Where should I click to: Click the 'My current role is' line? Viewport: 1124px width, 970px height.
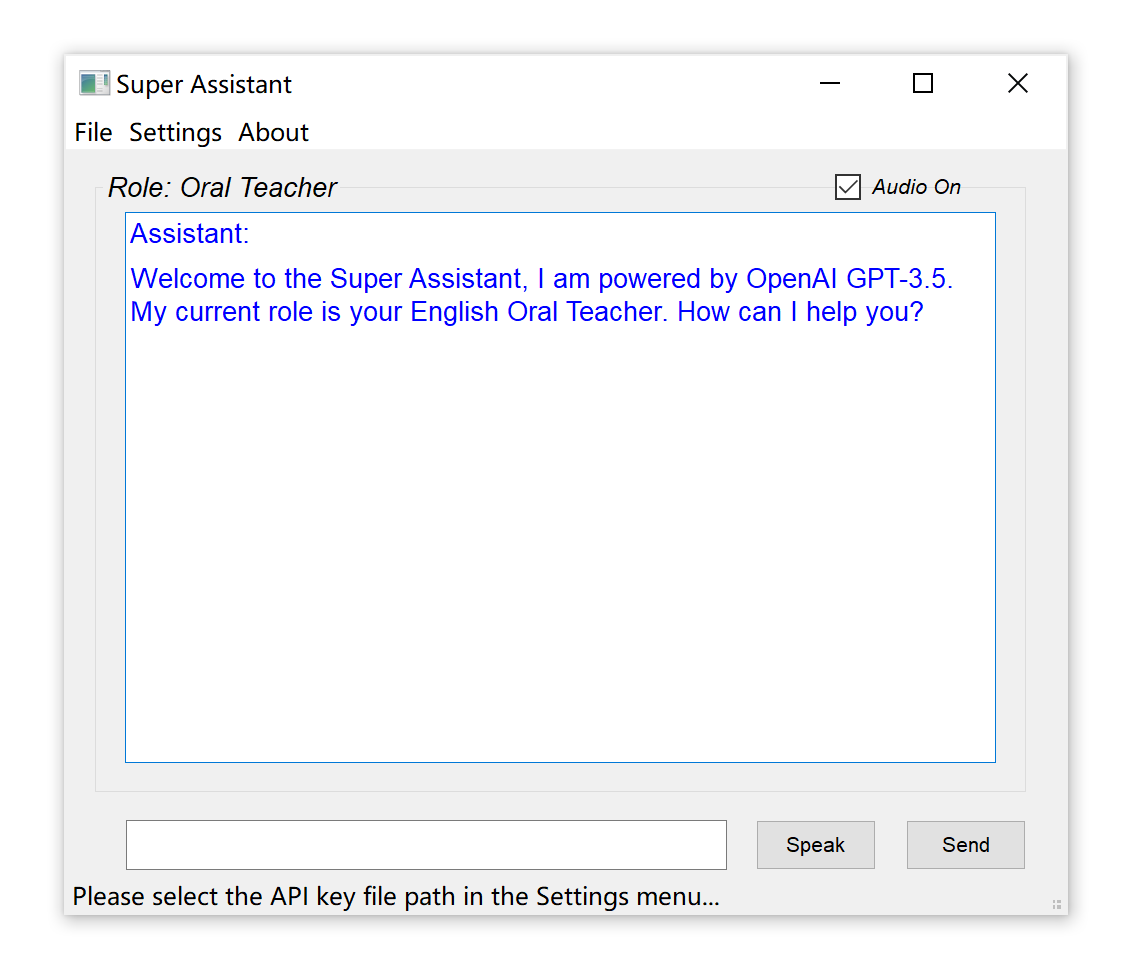pos(527,312)
